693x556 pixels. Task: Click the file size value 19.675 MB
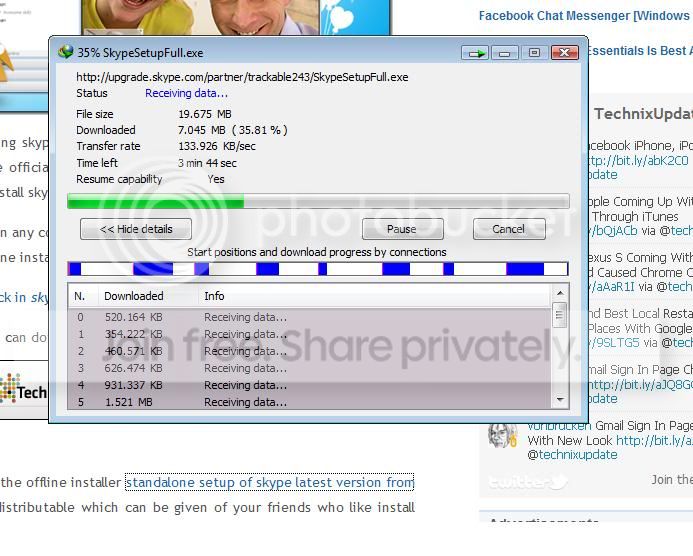point(205,114)
